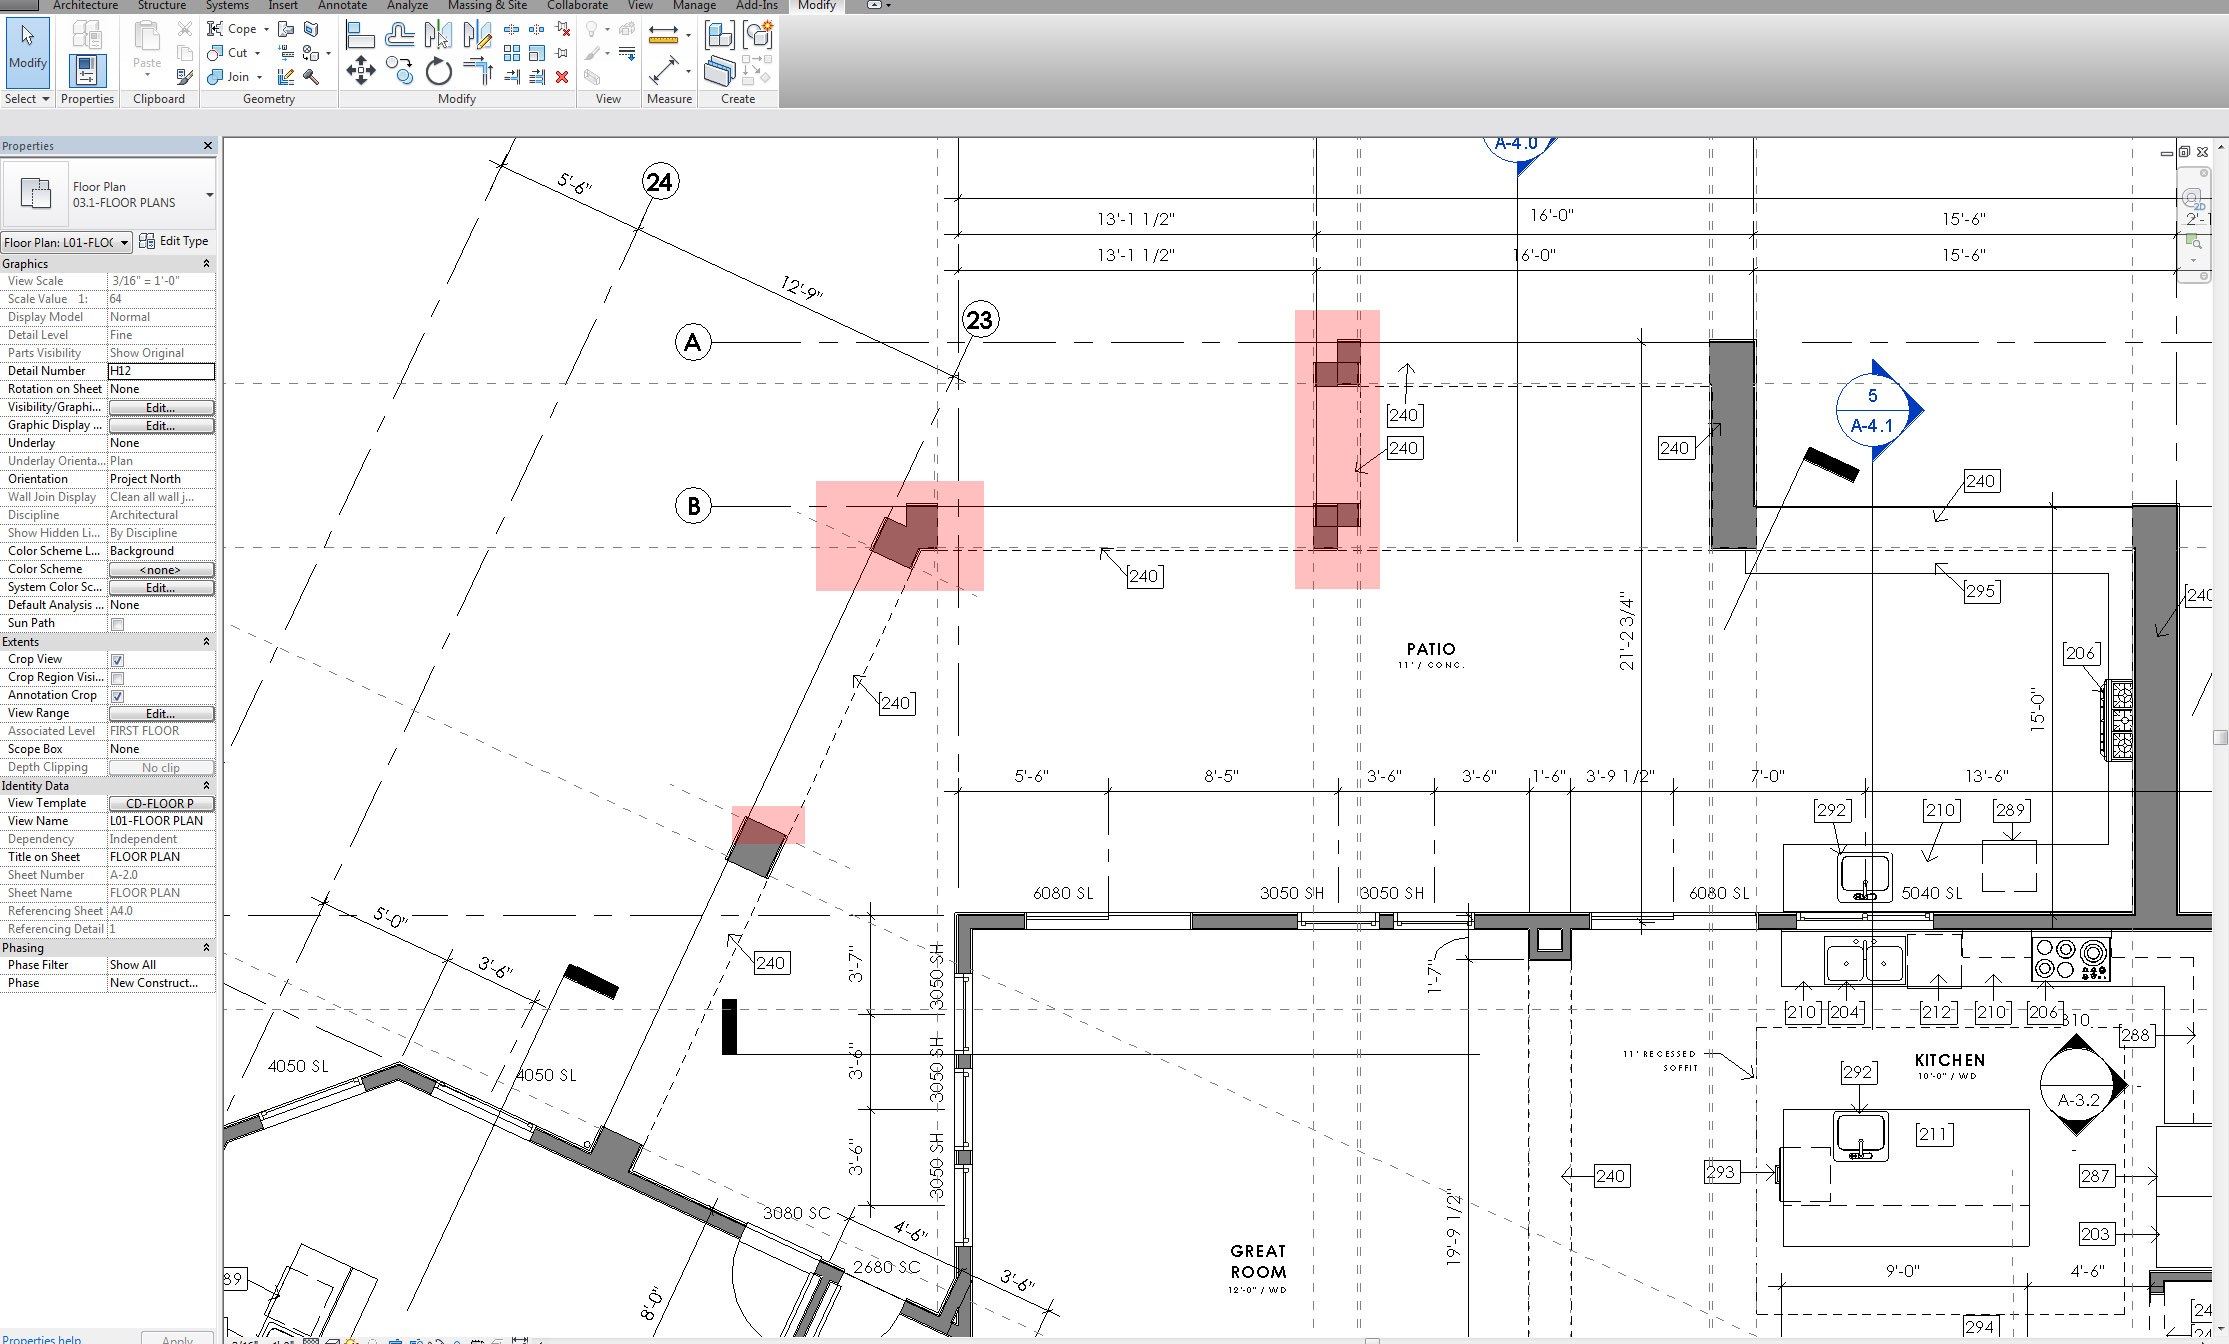Activate the Rotate tool
The height and width of the screenshot is (1344, 2229).
pyautogui.click(x=438, y=71)
